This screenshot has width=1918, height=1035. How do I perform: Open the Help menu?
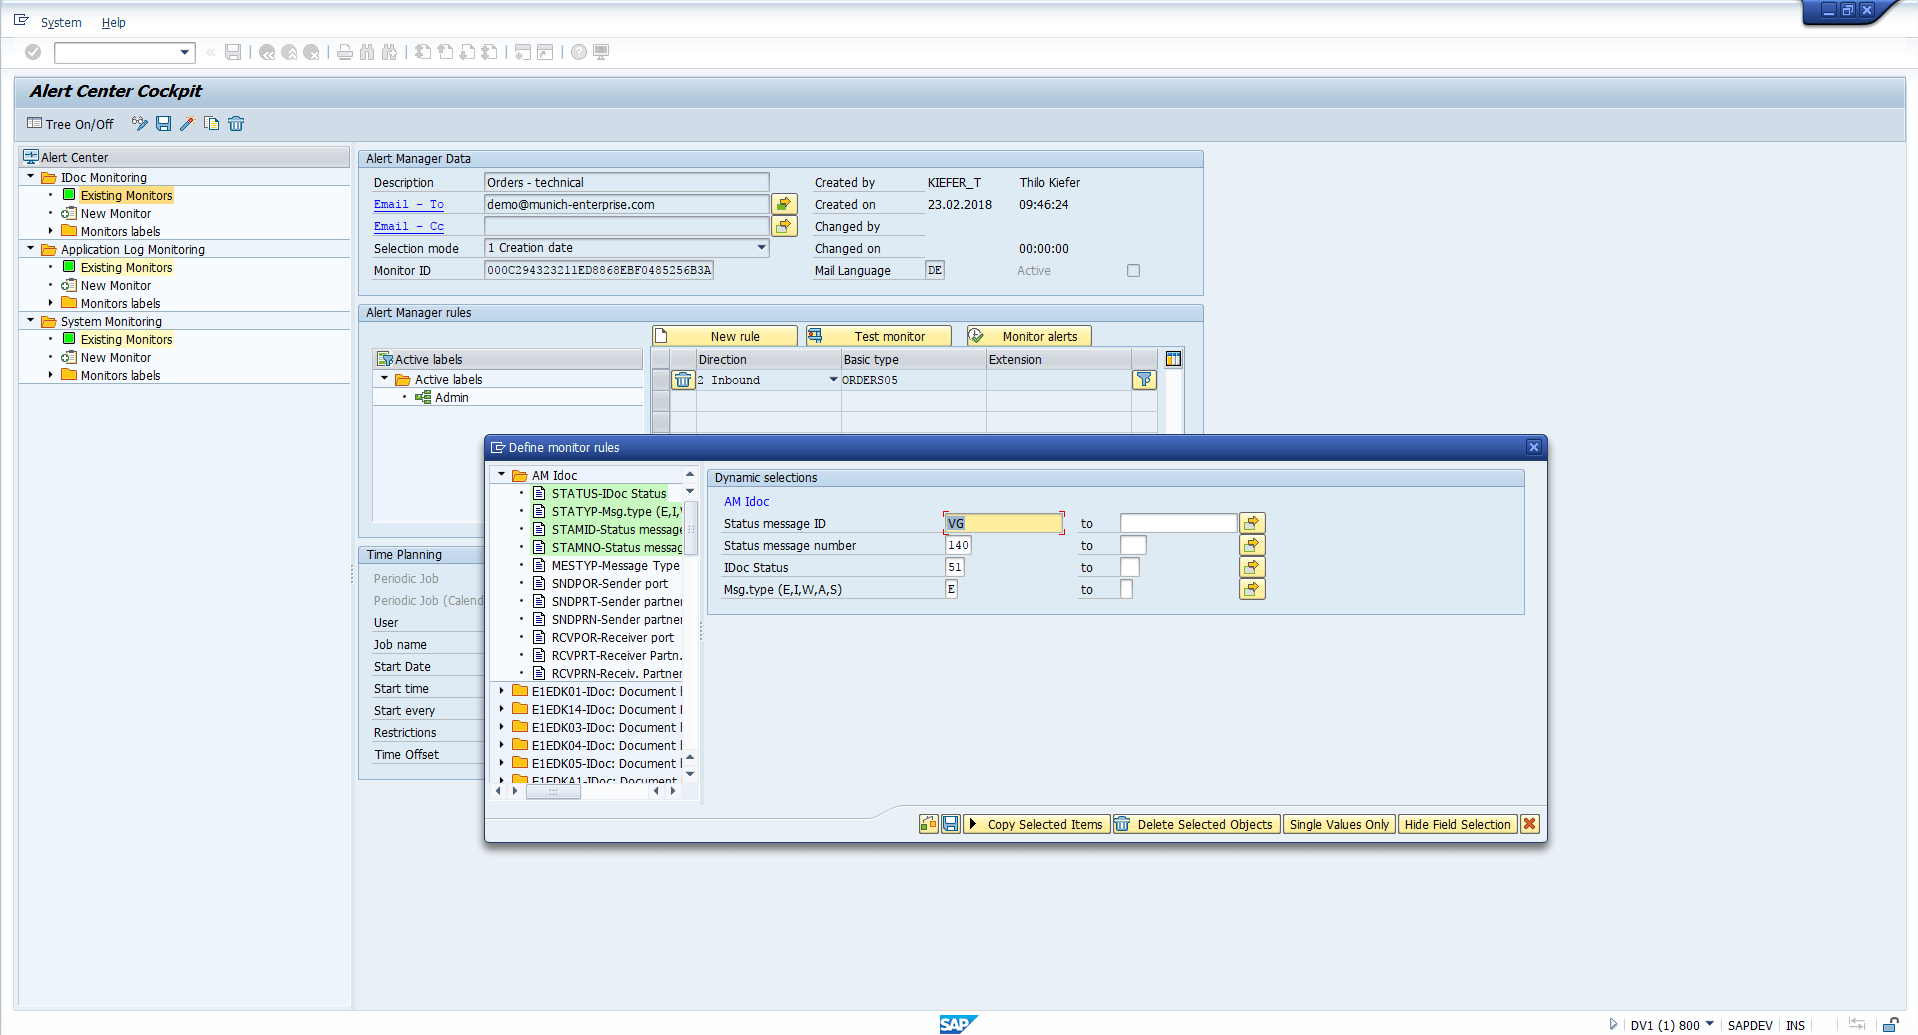(x=114, y=22)
